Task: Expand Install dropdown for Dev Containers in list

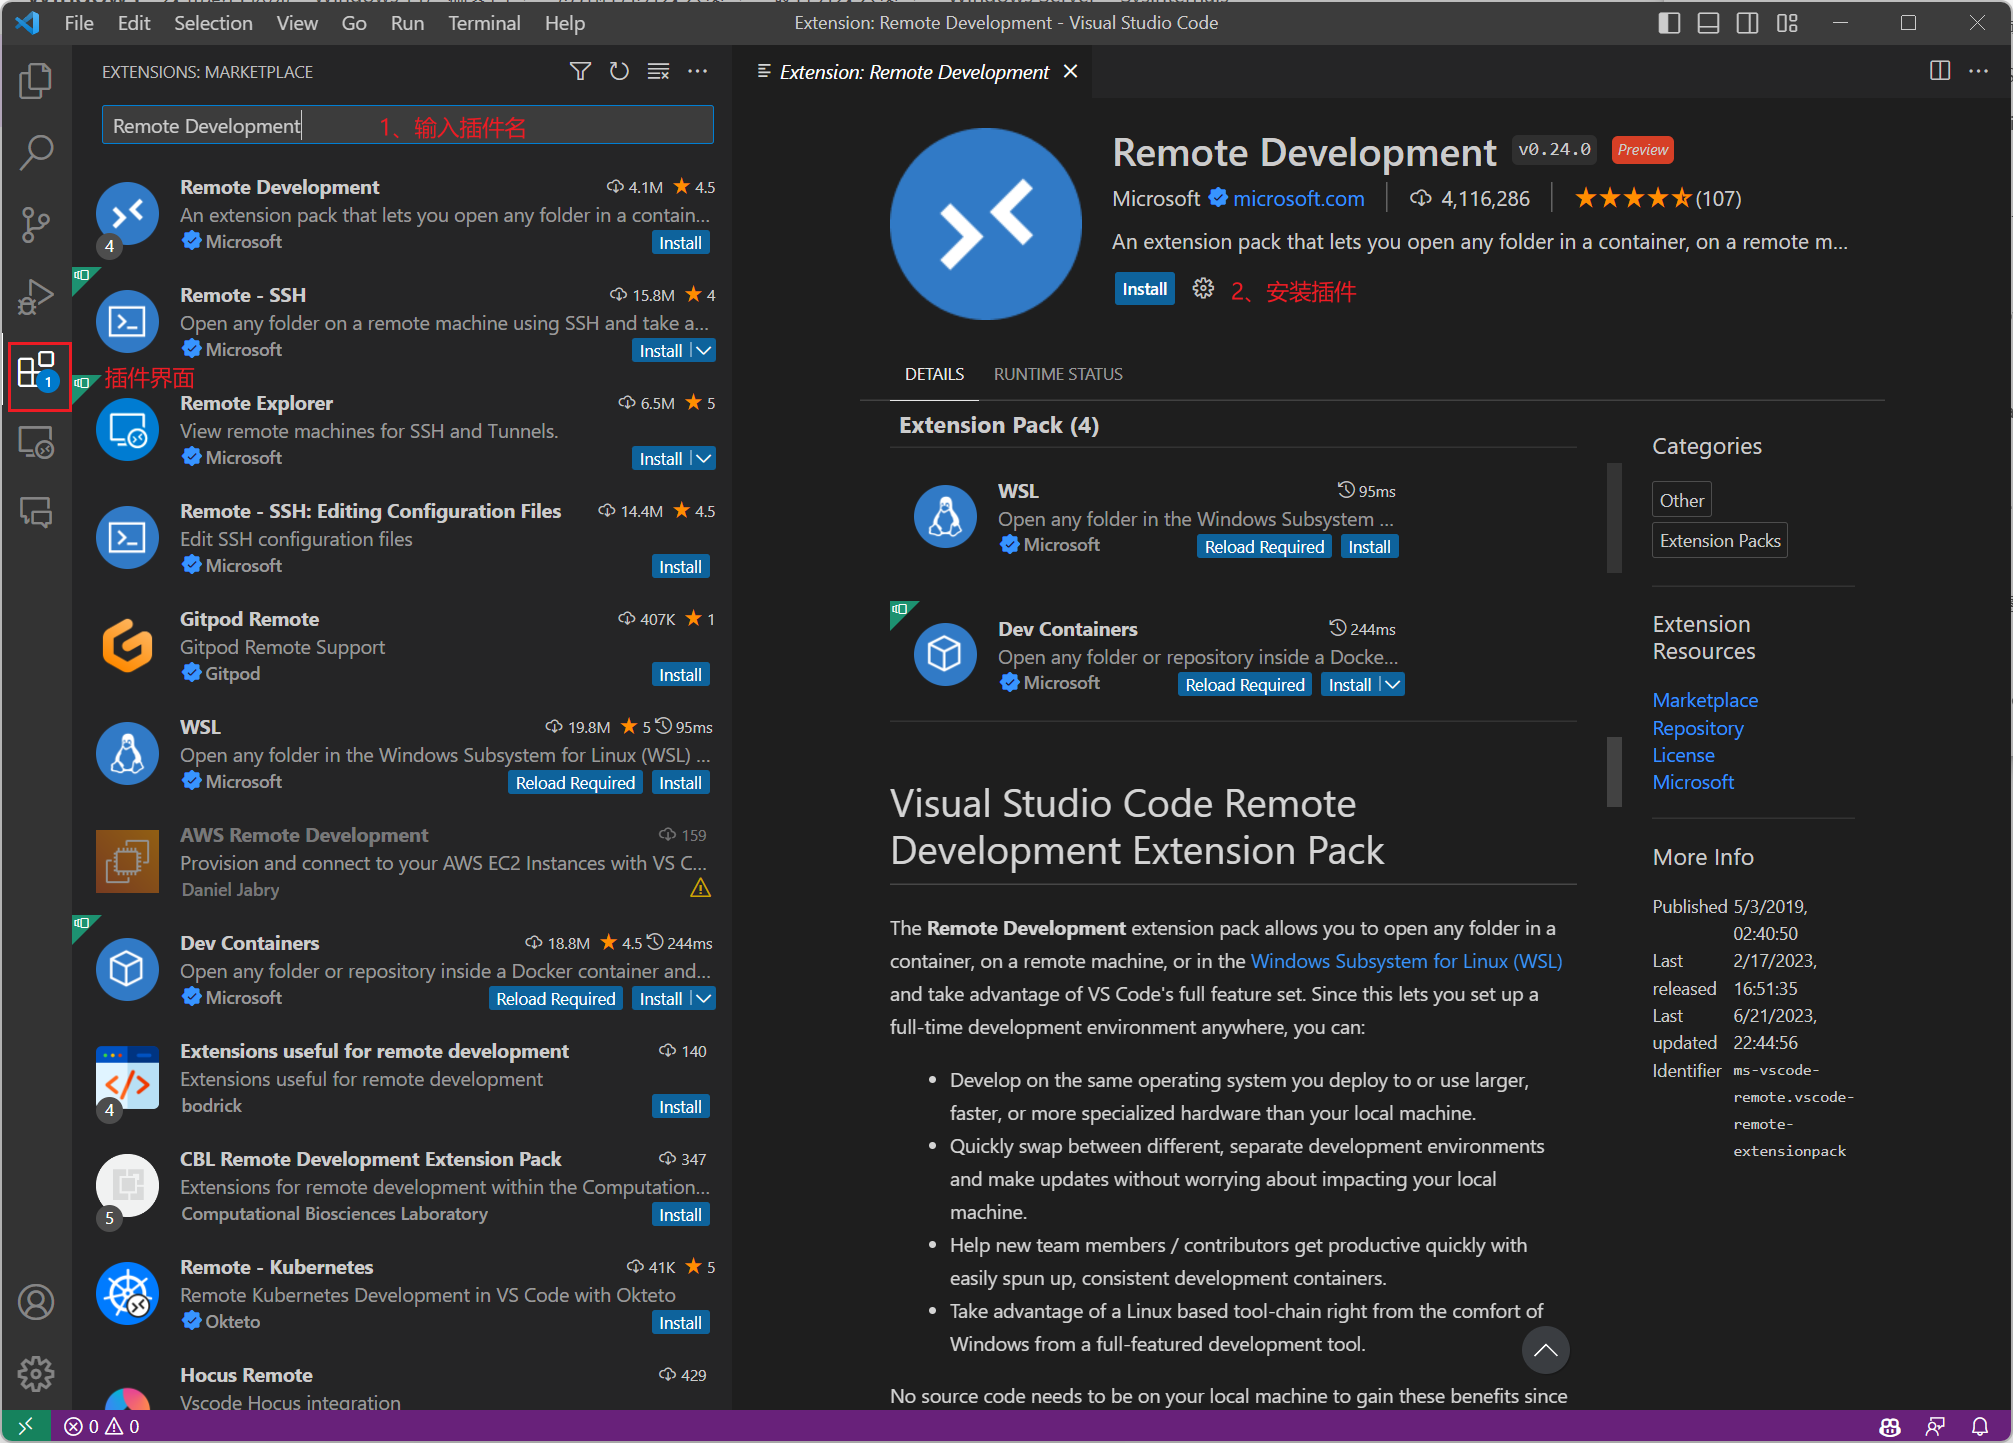Action: [704, 998]
